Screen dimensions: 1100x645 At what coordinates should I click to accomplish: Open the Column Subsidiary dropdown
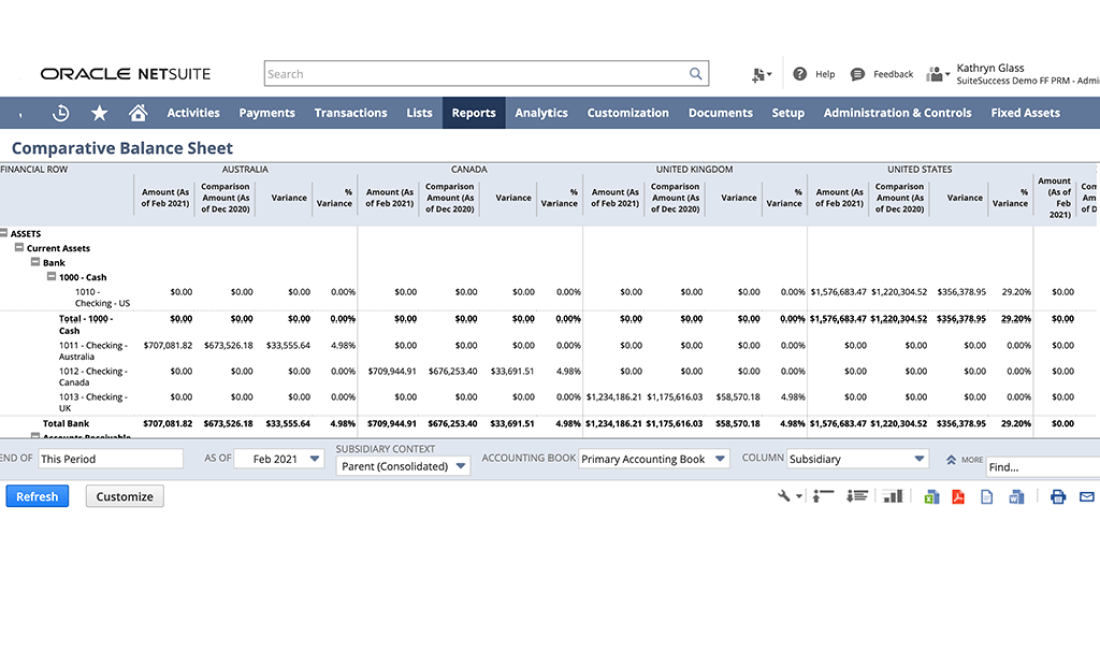[857, 458]
